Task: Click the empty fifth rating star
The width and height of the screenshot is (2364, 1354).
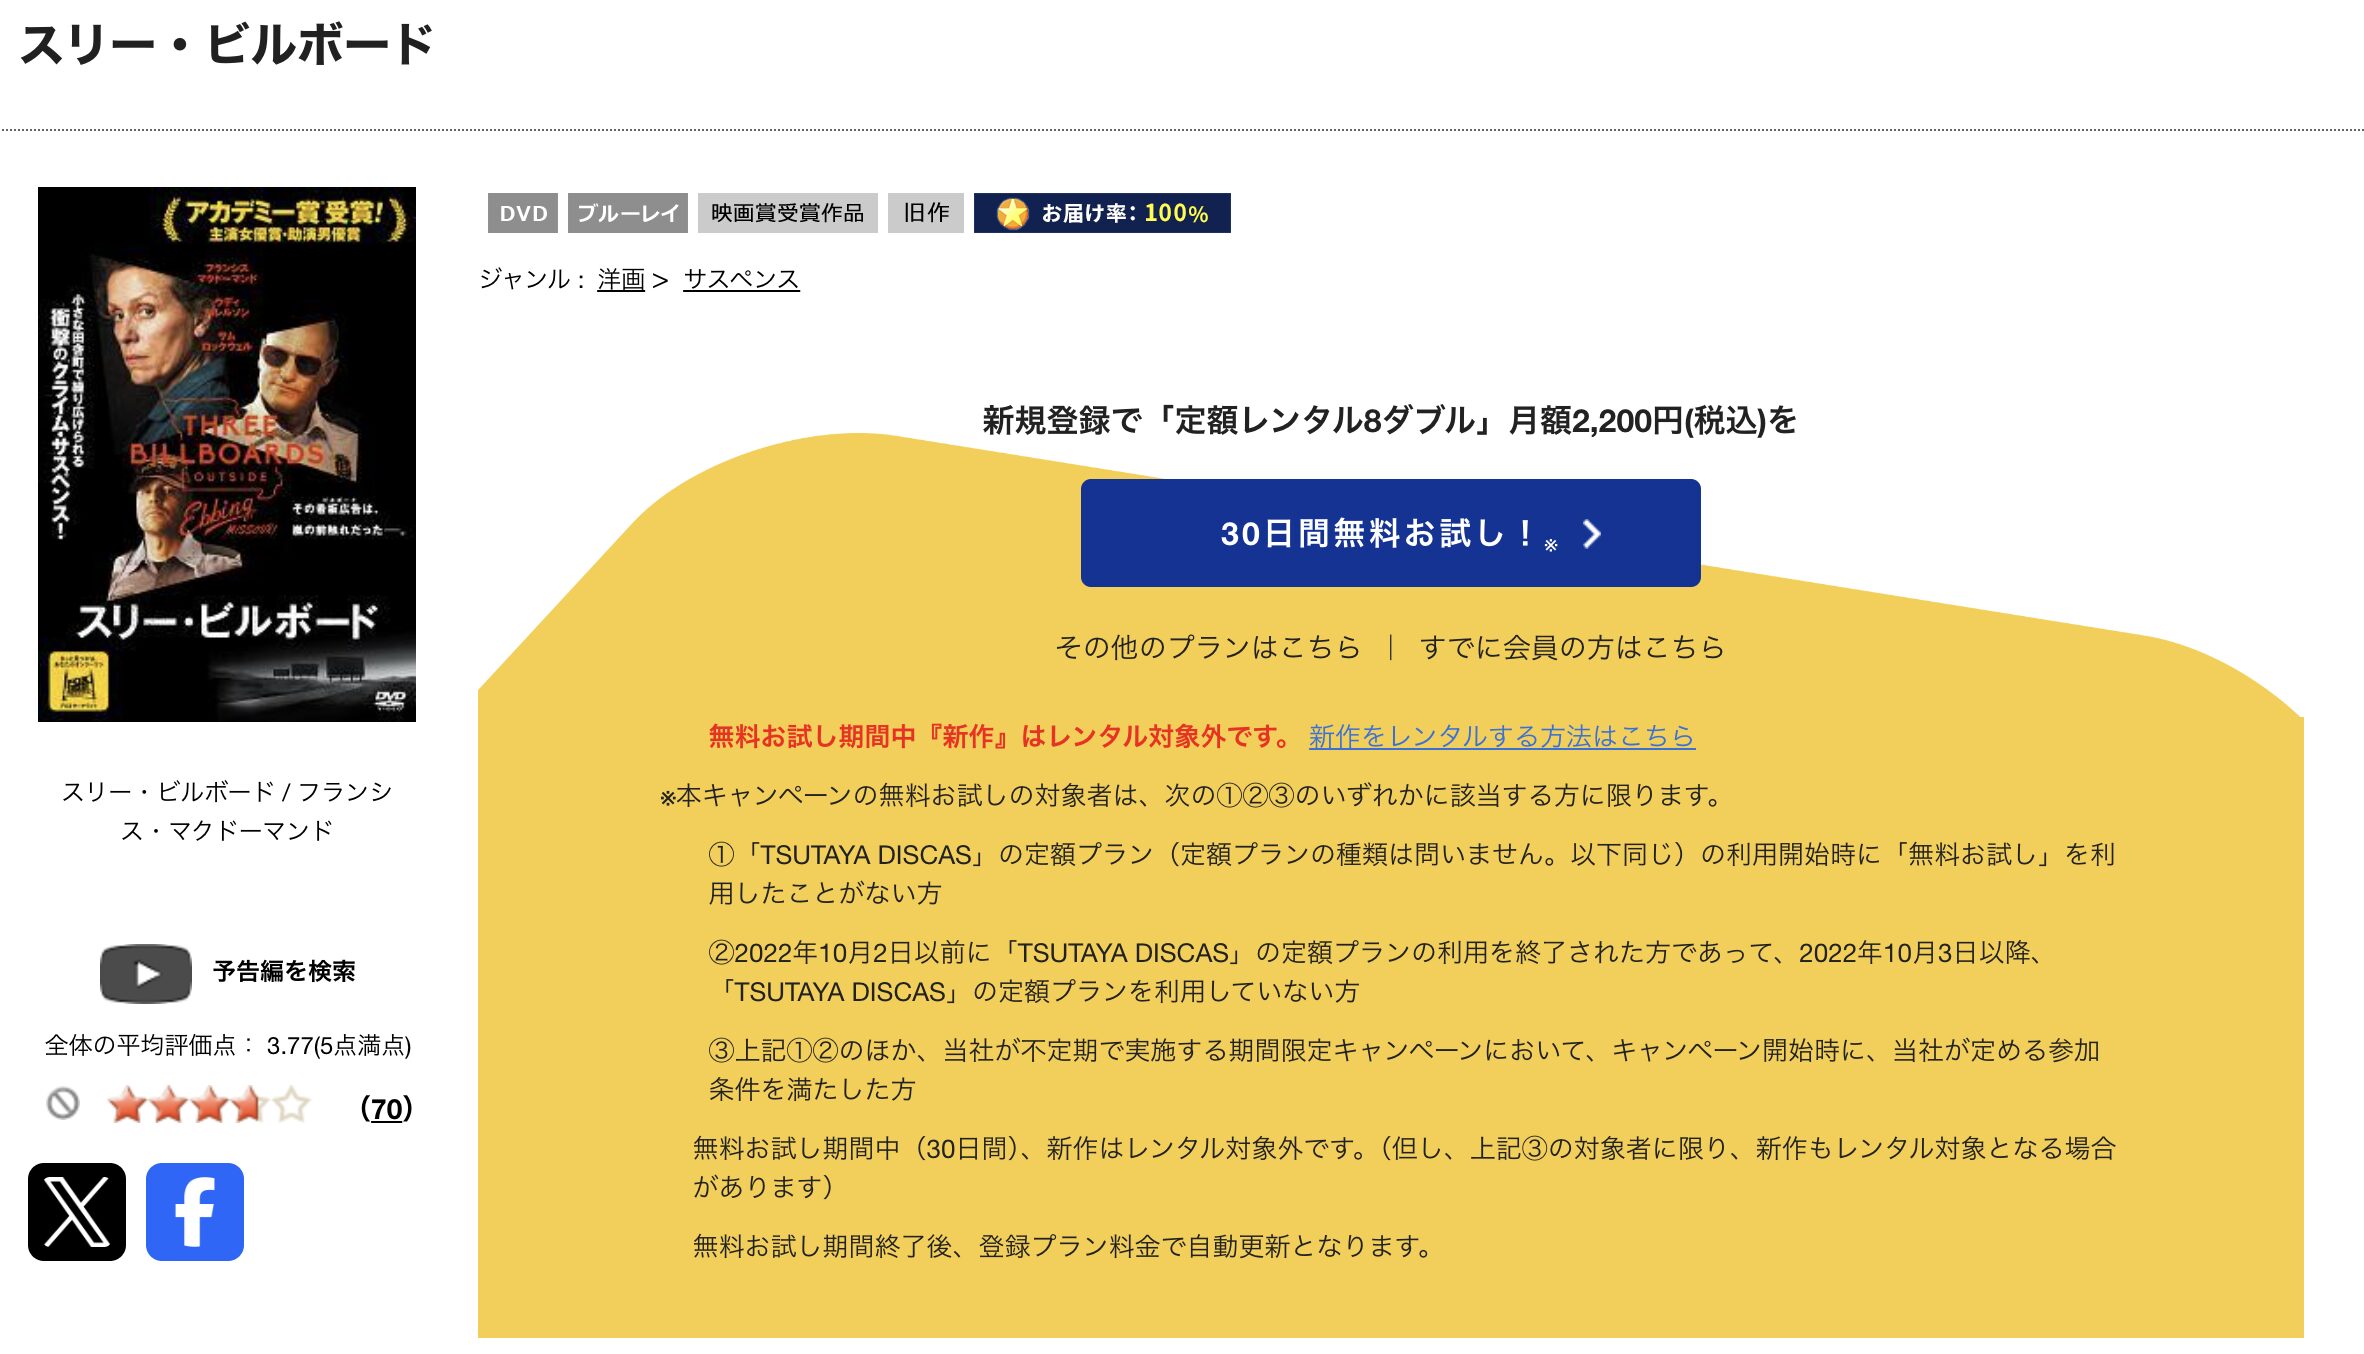Action: point(291,1106)
